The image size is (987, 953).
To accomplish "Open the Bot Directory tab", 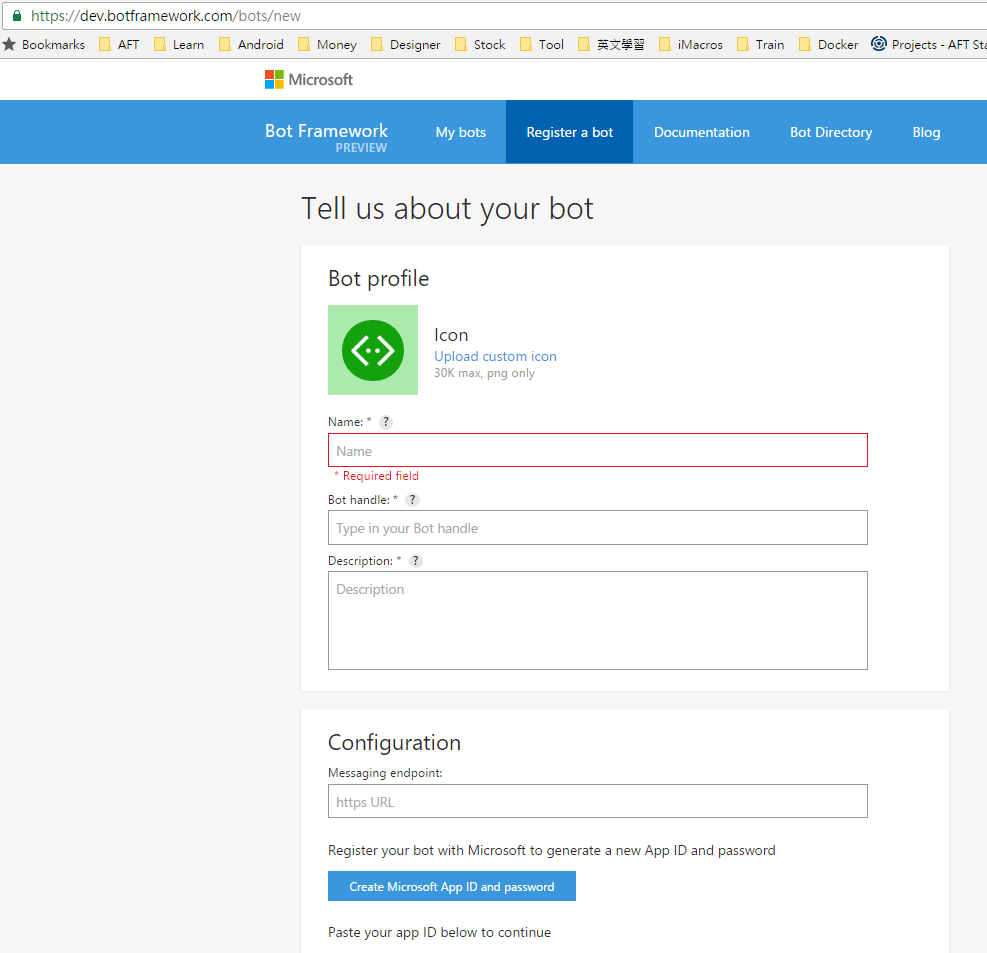I will click(x=831, y=132).
